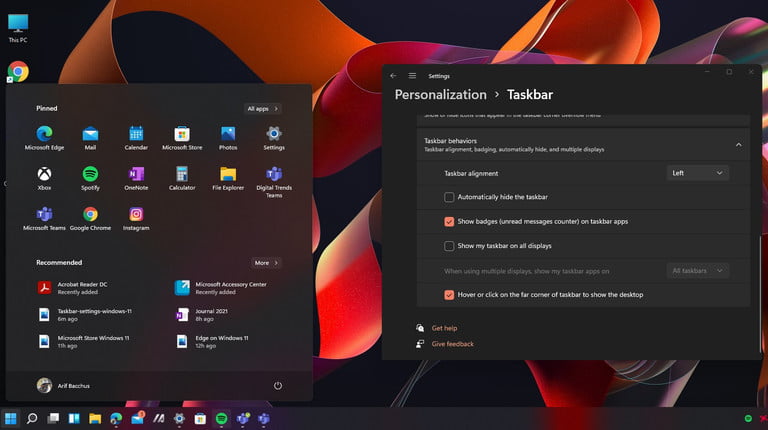Open Spotify from pinned apps
The image size is (768, 430).
90,178
